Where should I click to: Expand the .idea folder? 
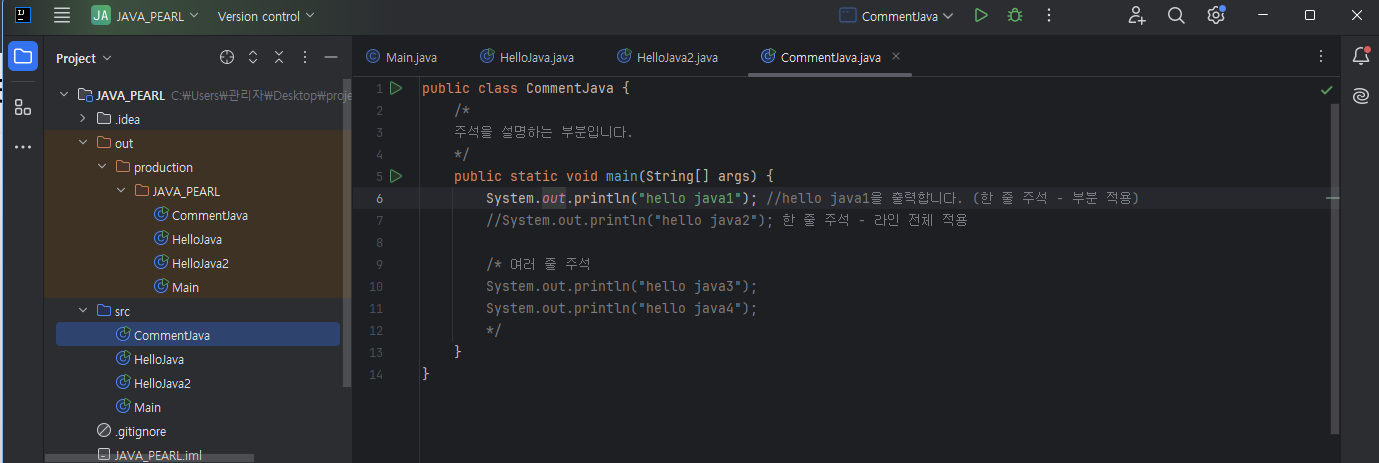click(83, 119)
